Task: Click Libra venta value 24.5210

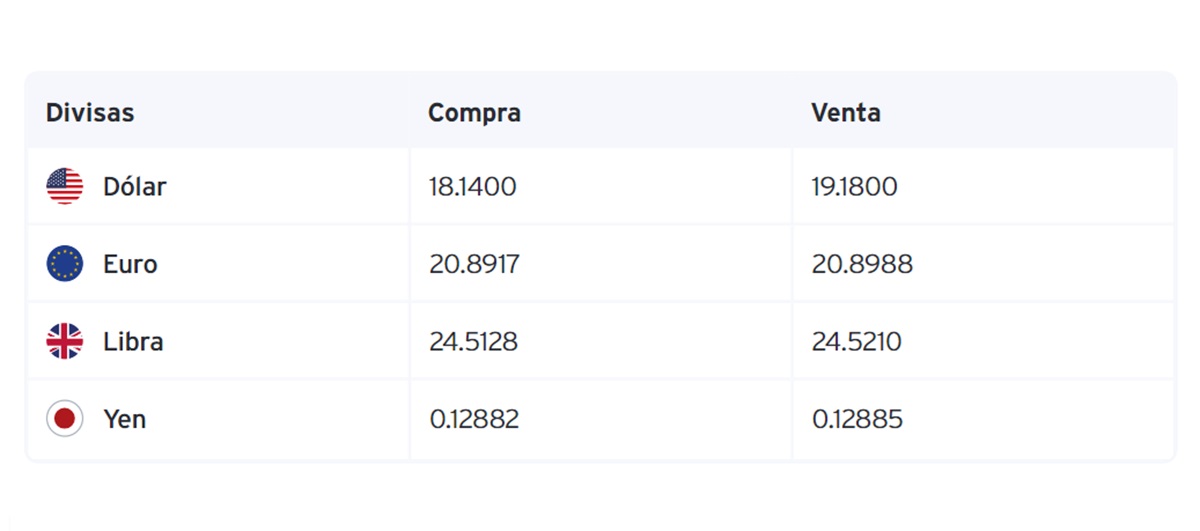Action: point(857,341)
